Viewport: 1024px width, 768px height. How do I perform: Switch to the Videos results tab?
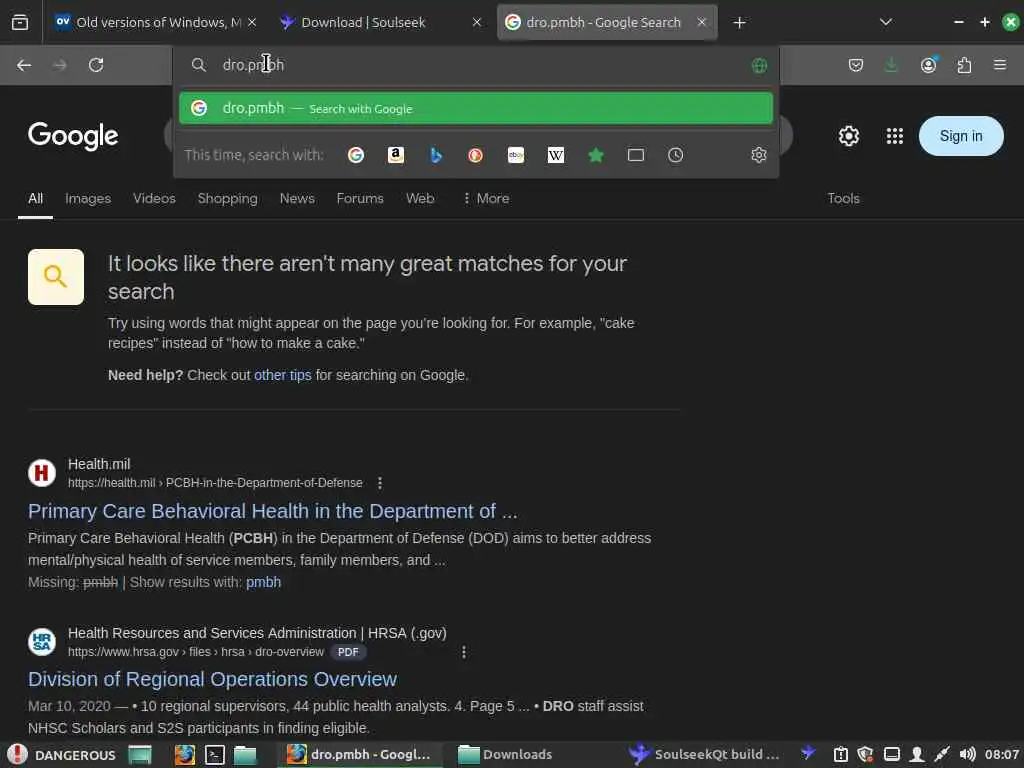154,199
